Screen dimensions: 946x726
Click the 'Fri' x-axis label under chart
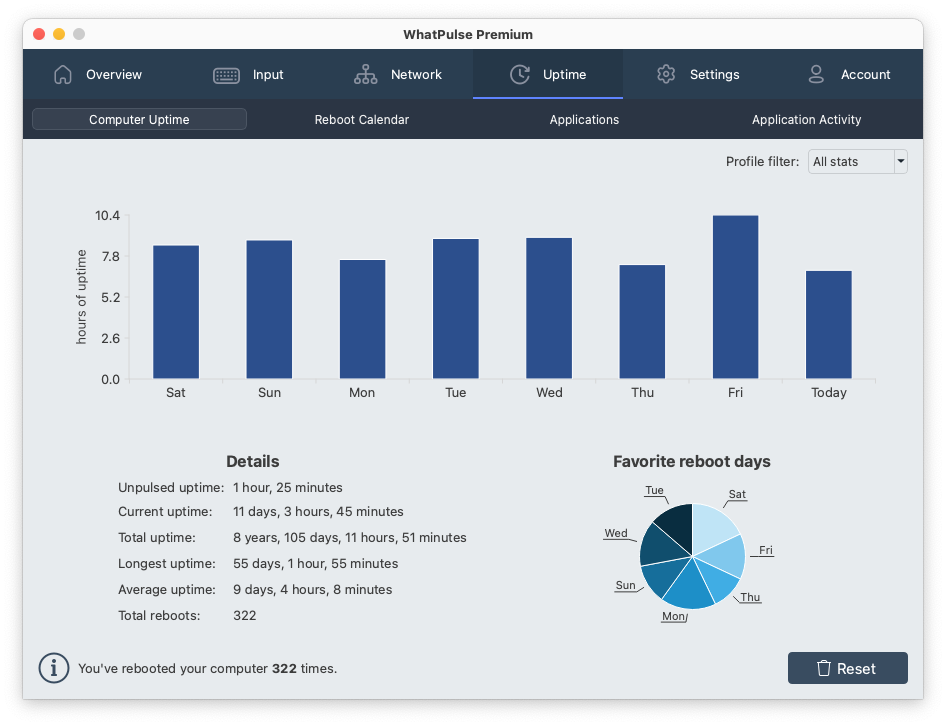coord(735,392)
